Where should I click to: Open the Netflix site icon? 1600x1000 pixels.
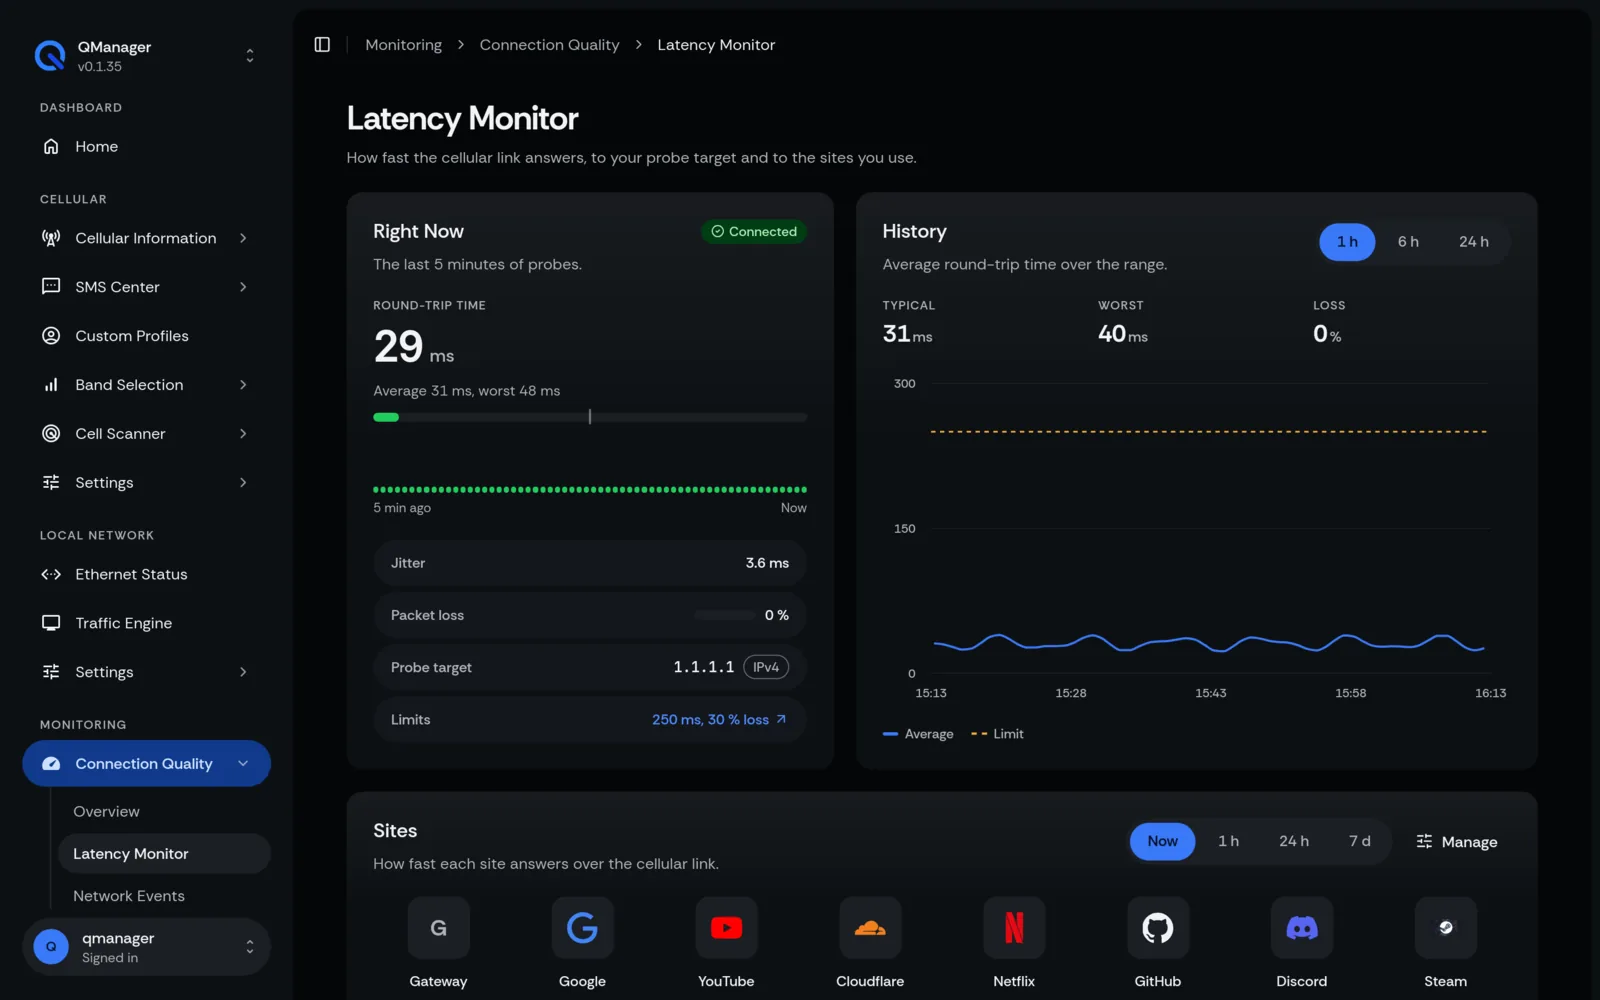(1014, 928)
